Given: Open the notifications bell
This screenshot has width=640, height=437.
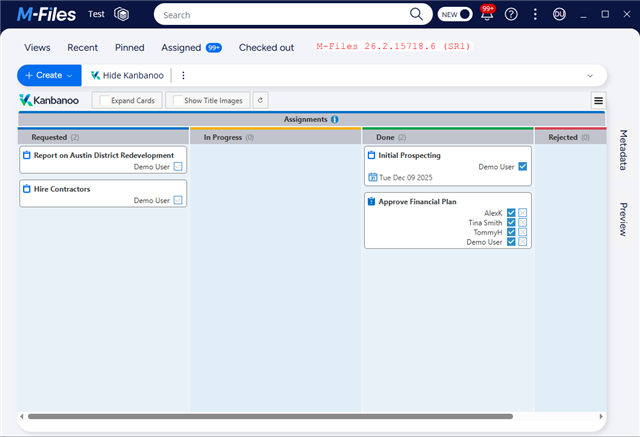Looking at the screenshot, I should pyautogui.click(x=487, y=15).
